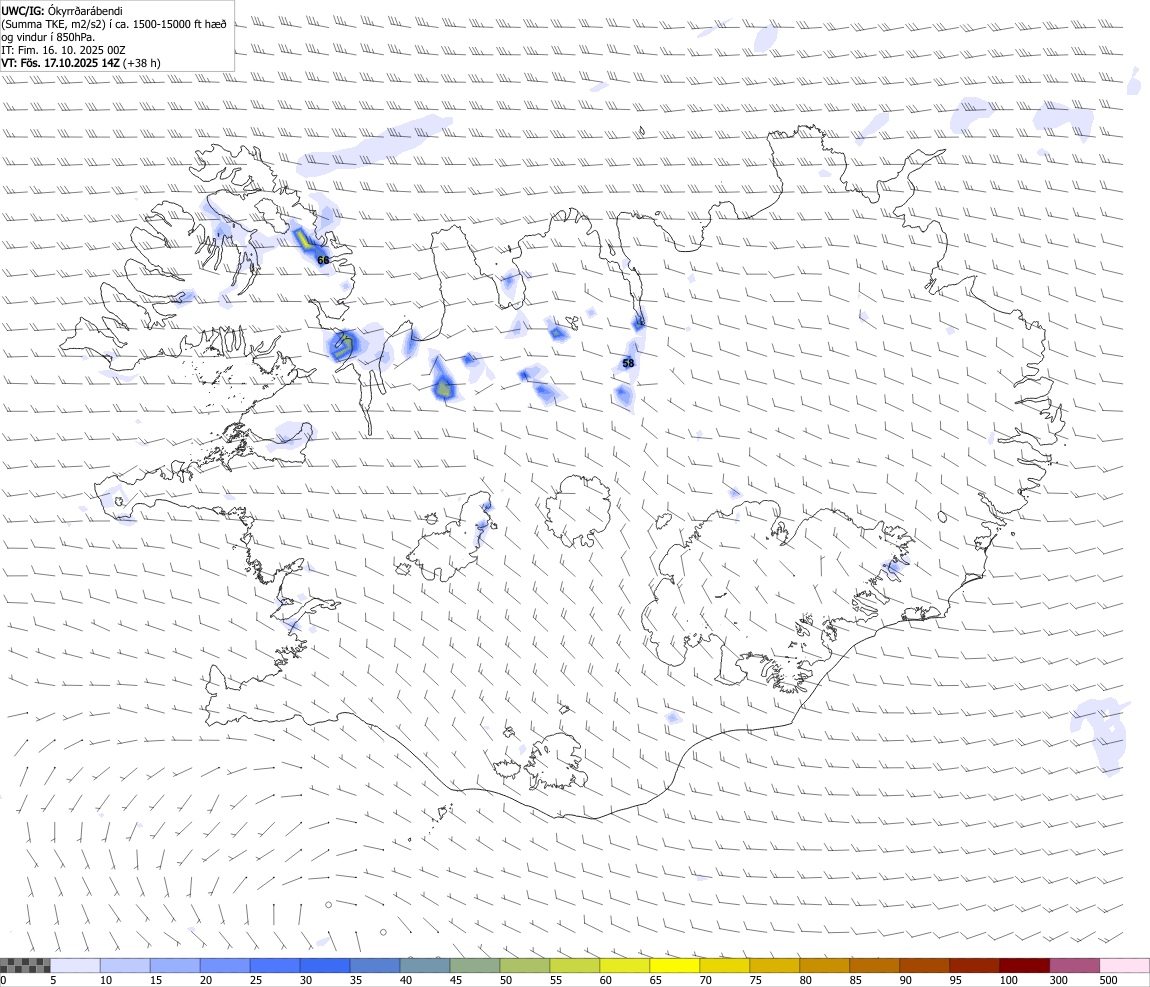Click the "IT: Fim. 16. 10. 2025 00Z" line
1150x987 pixels.
pos(64,50)
